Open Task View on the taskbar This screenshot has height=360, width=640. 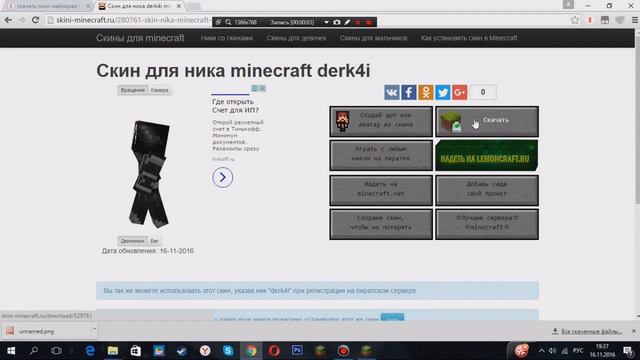coord(56,351)
